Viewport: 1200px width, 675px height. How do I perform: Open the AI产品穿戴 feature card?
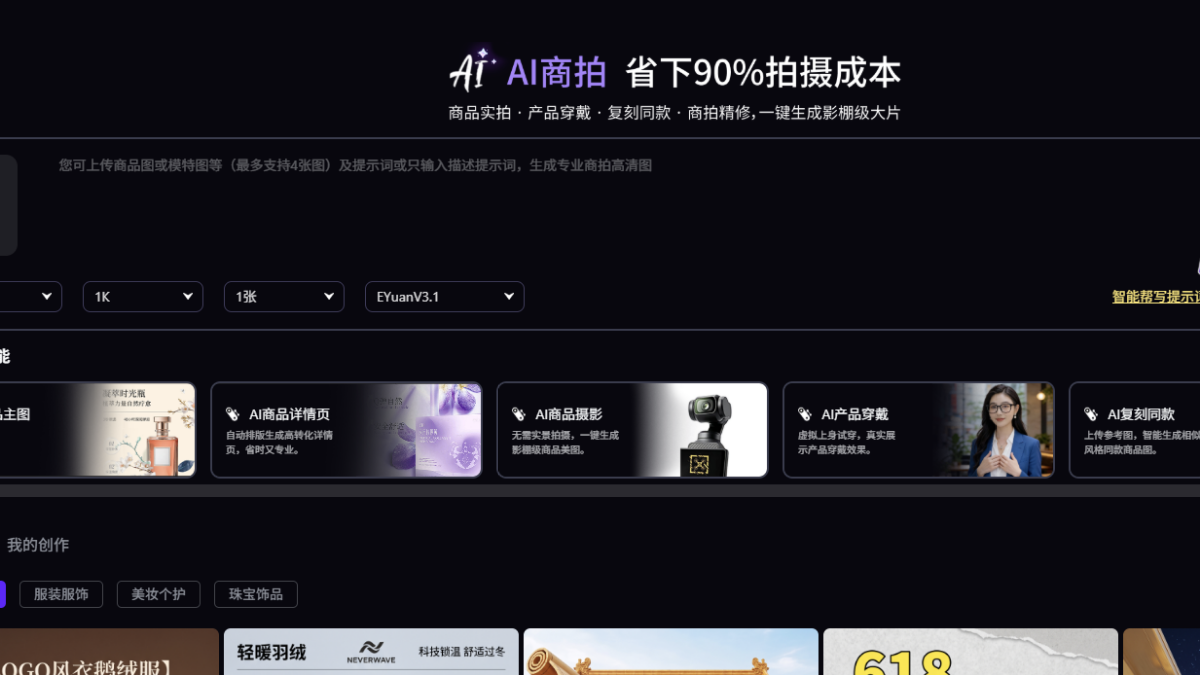click(918, 430)
